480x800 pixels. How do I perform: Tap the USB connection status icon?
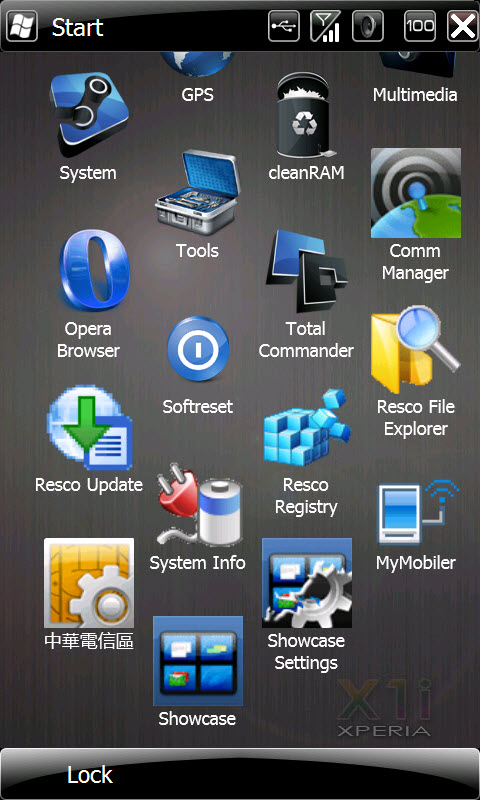(284, 26)
